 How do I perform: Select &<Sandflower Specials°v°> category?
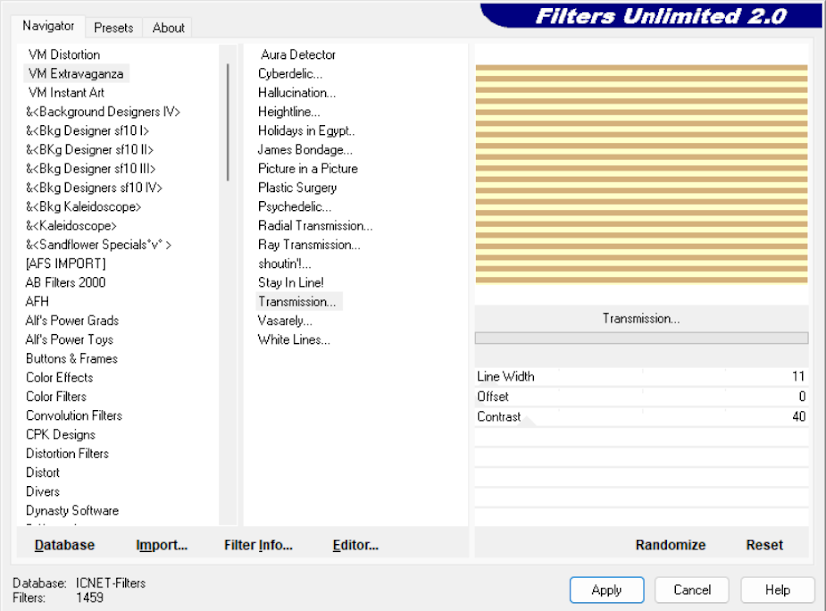pyautogui.click(x=99, y=244)
